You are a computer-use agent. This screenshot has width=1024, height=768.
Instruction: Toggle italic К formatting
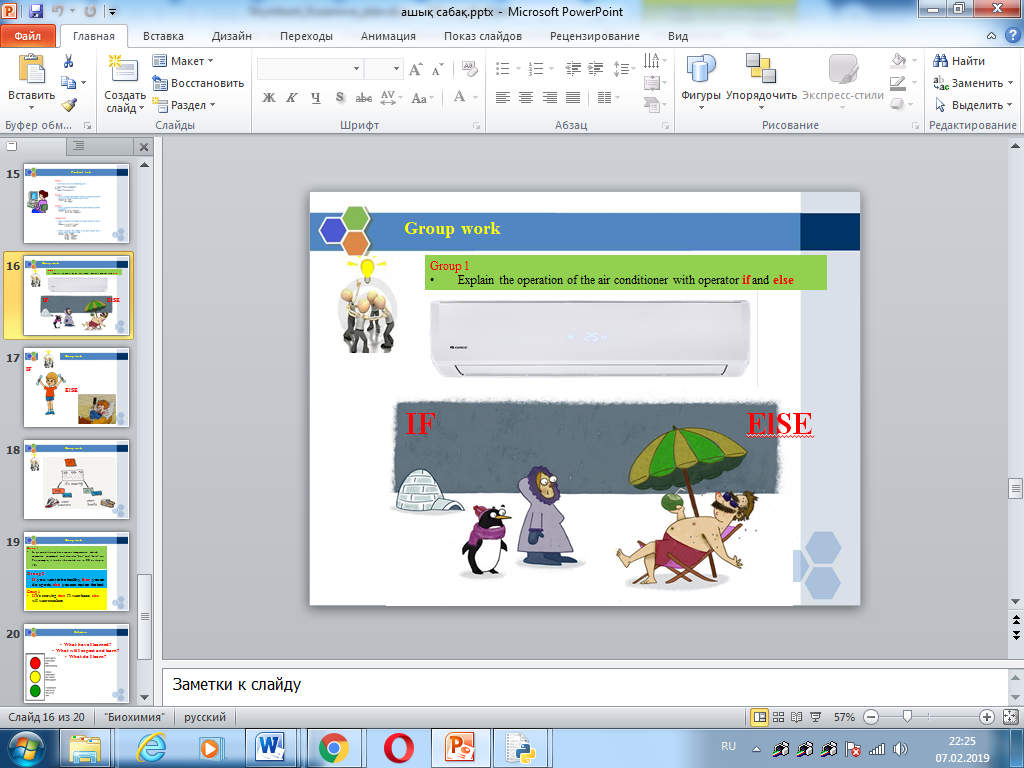click(x=292, y=97)
